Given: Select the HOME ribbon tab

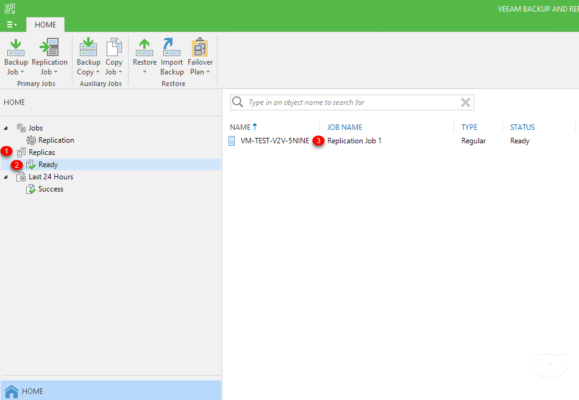Looking at the screenshot, I should click(45, 25).
